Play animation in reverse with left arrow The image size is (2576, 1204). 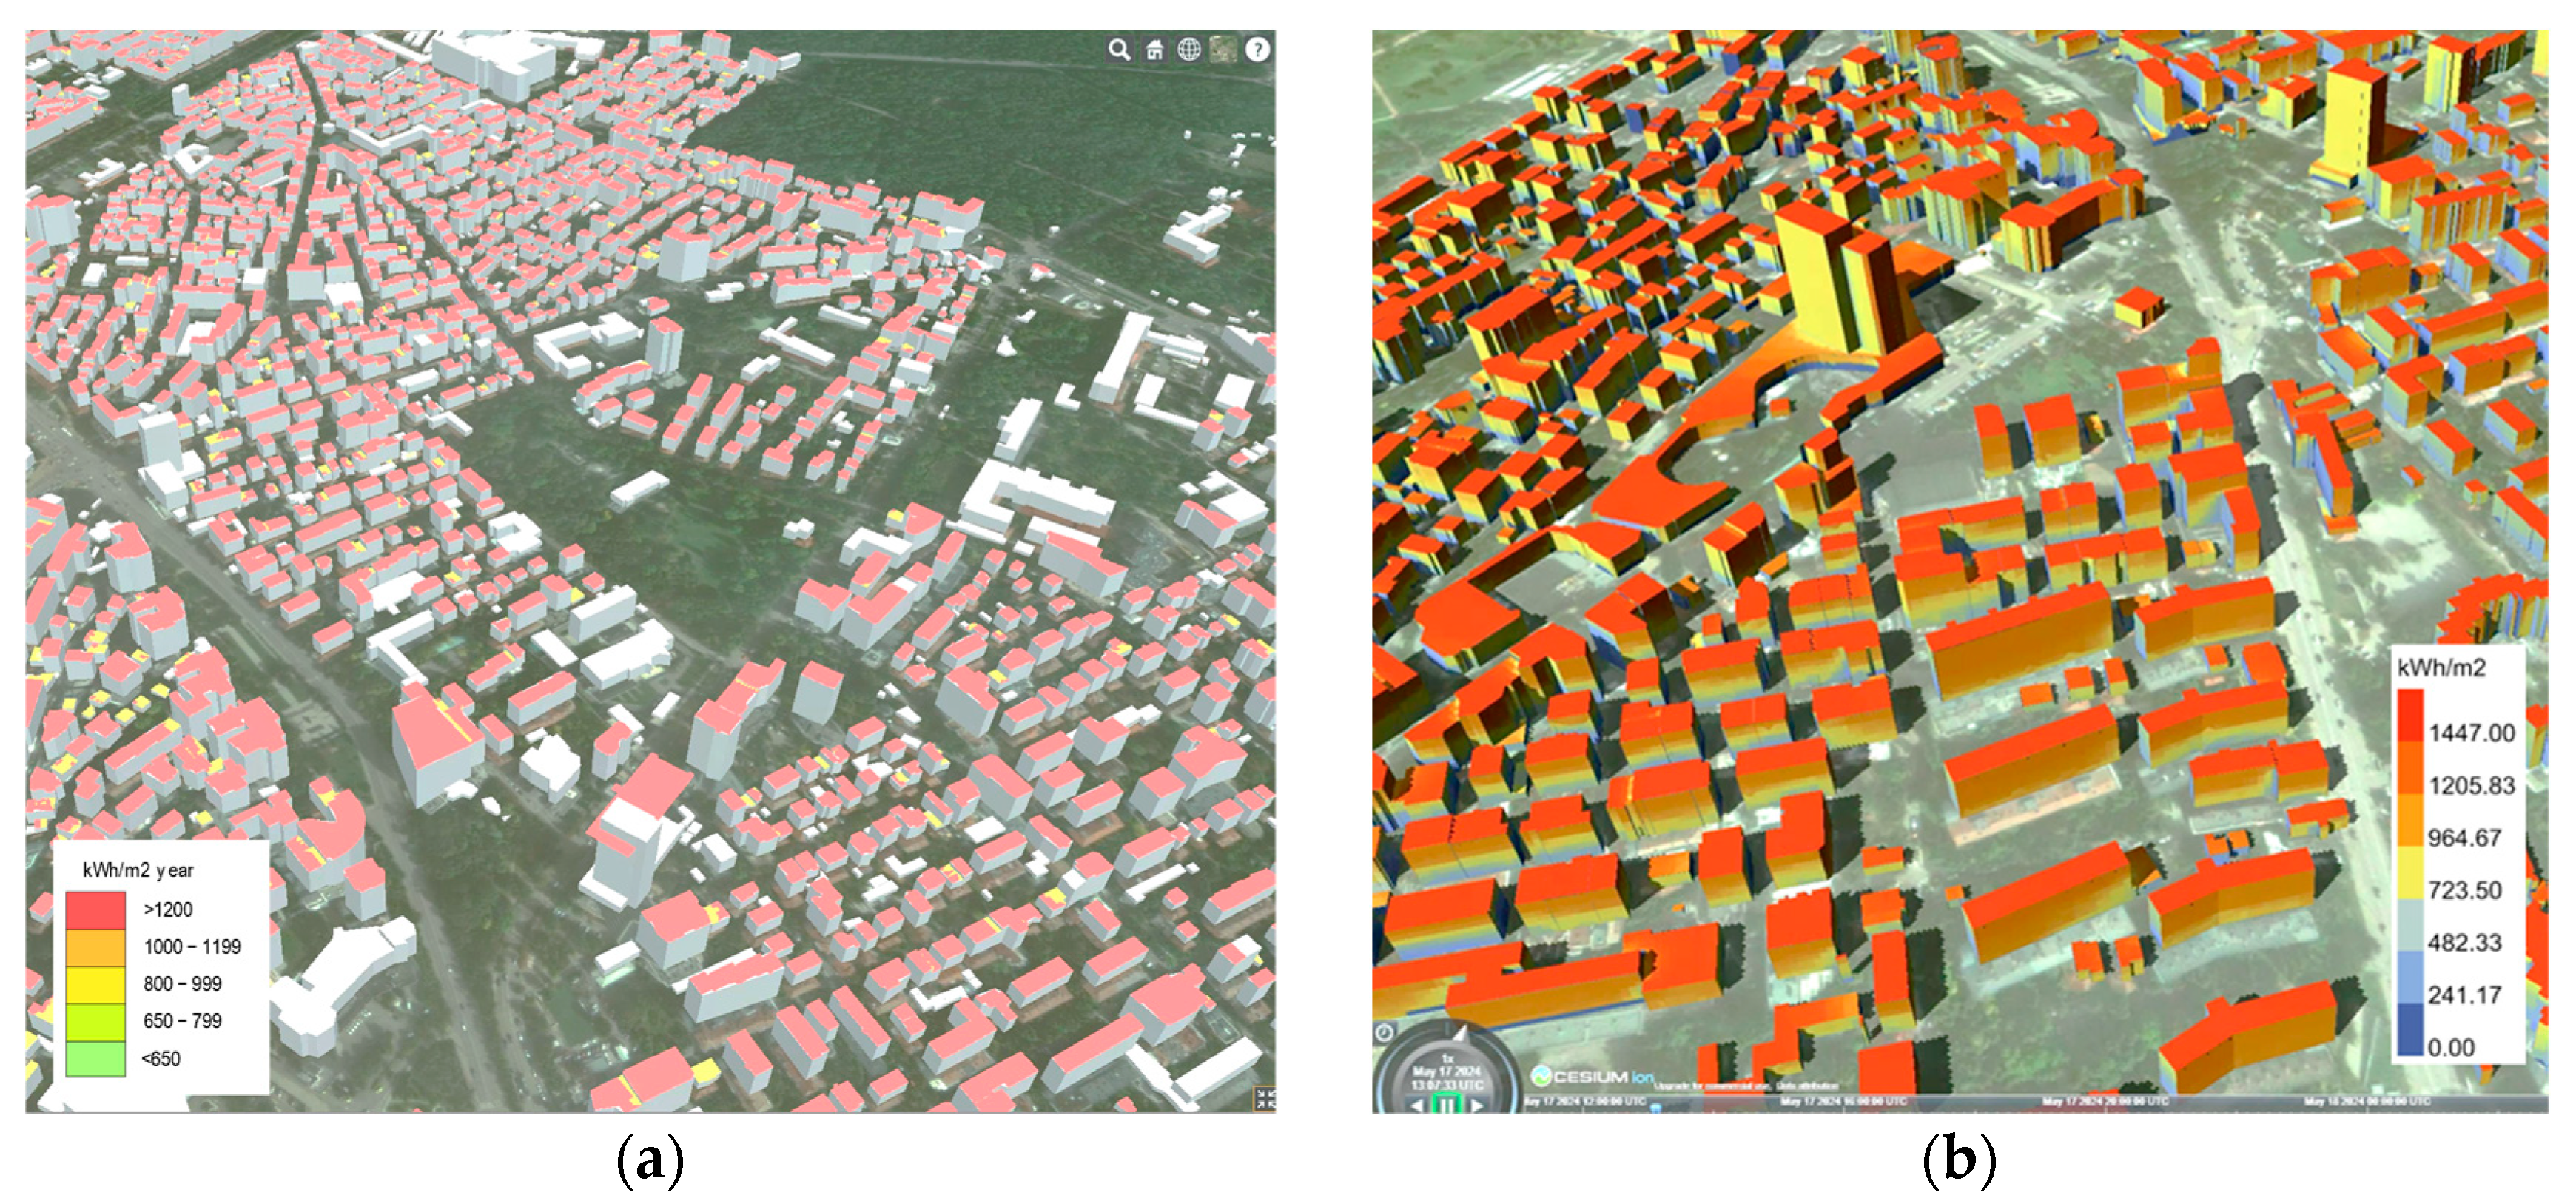(x=1417, y=1106)
